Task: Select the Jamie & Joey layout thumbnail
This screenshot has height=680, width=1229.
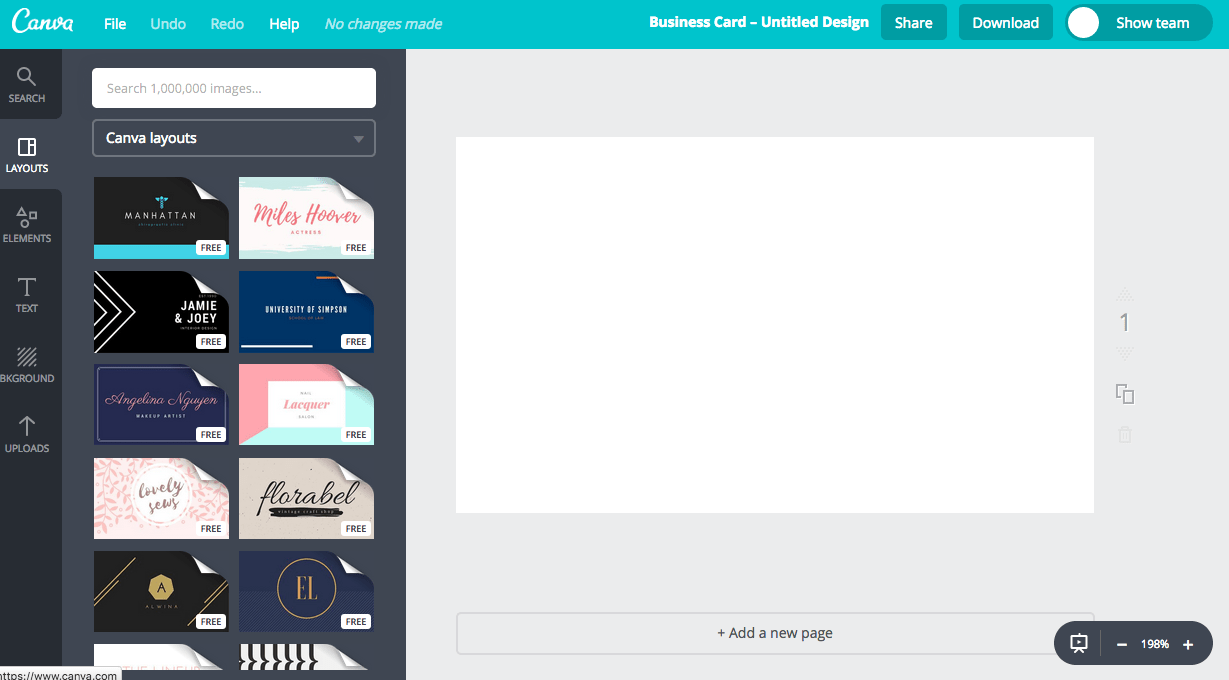Action: (161, 312)
